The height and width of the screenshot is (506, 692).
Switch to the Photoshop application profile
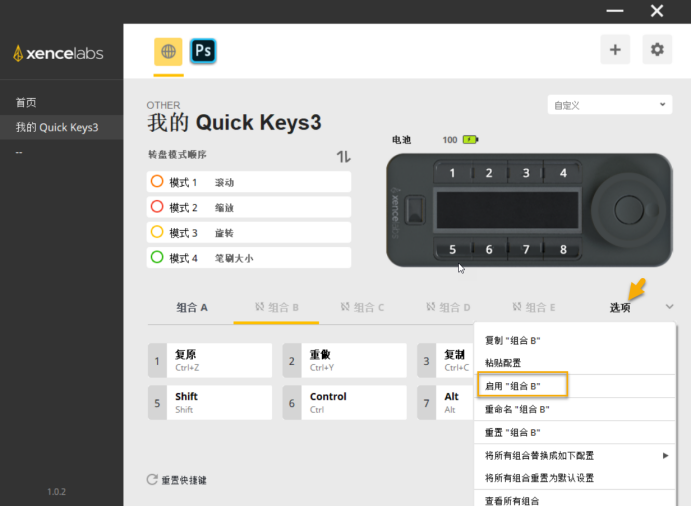(x=203, y=51)
